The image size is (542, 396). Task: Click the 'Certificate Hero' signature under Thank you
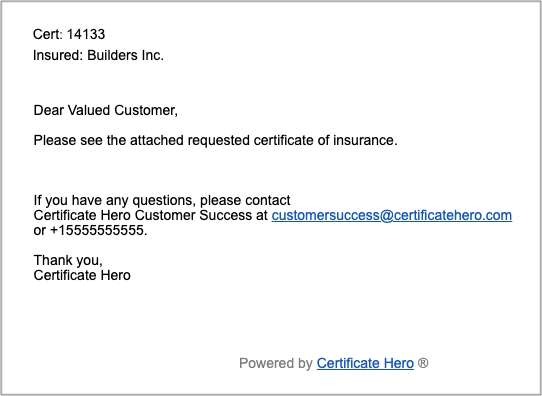82,275
